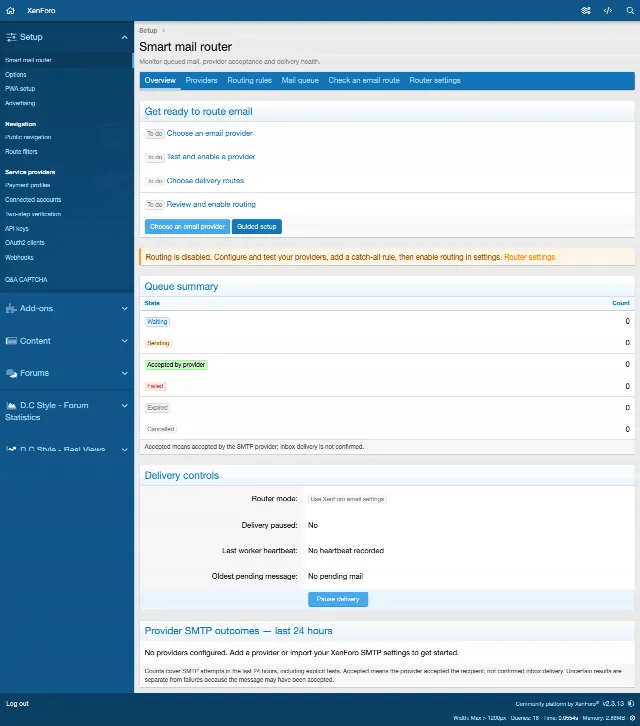Start the Guided setup button
The width and height of the screenshot is (640, 726).
(x=257, y=226)
